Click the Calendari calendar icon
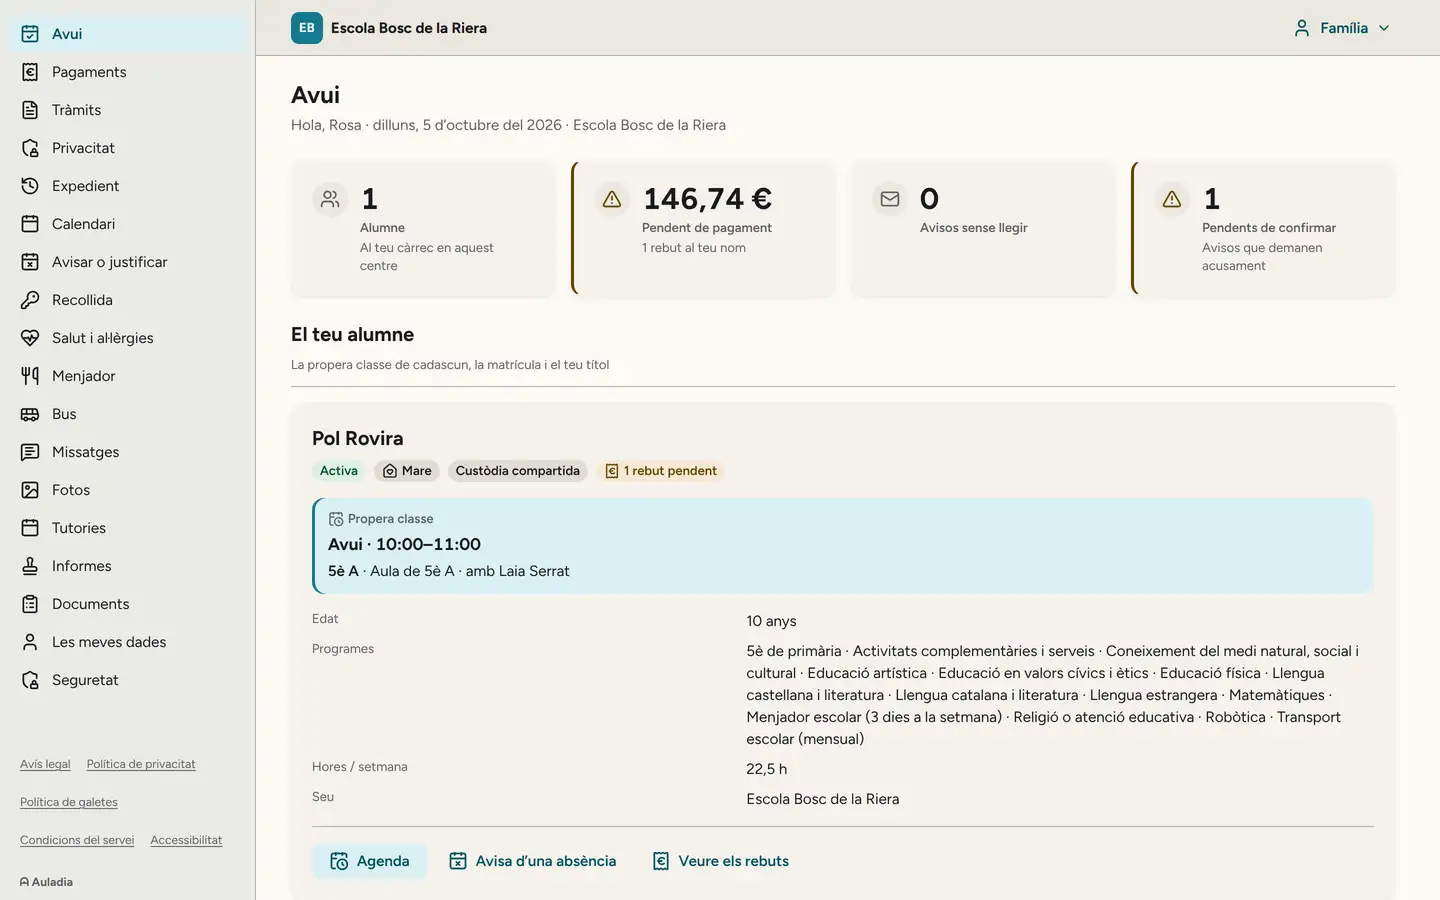This screenshot has width=1440, height=900. coord(30,224)
